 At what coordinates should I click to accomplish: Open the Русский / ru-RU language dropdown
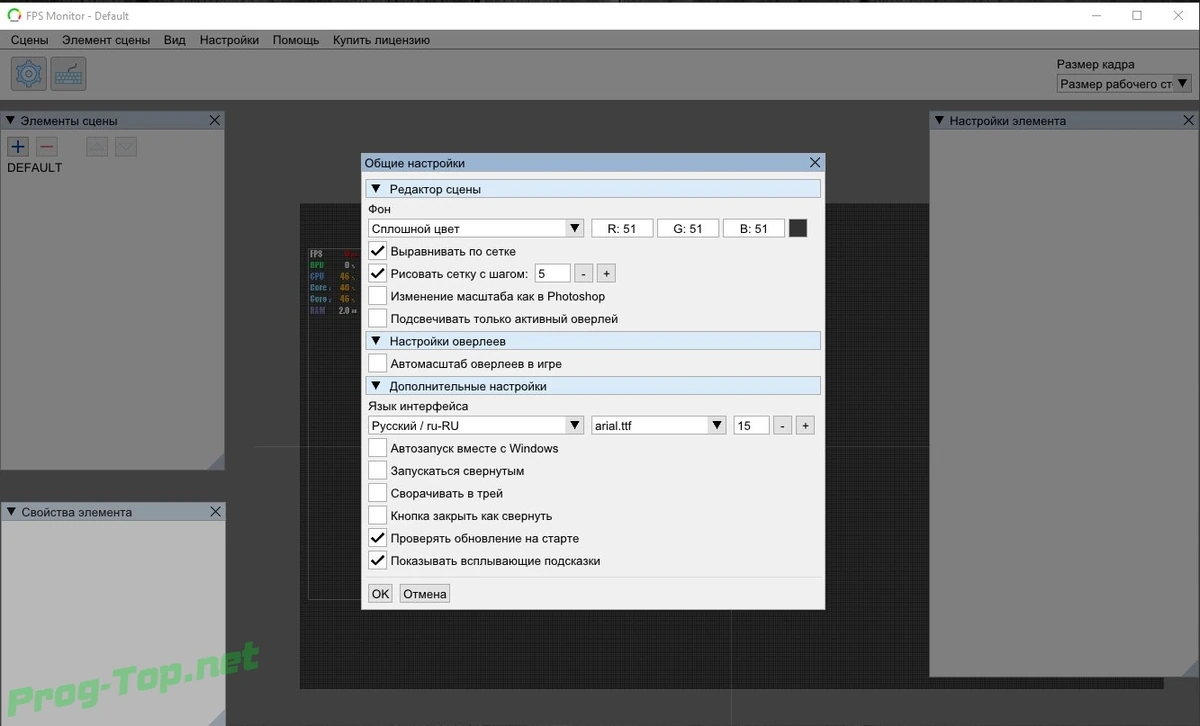(x=476, y=425)
